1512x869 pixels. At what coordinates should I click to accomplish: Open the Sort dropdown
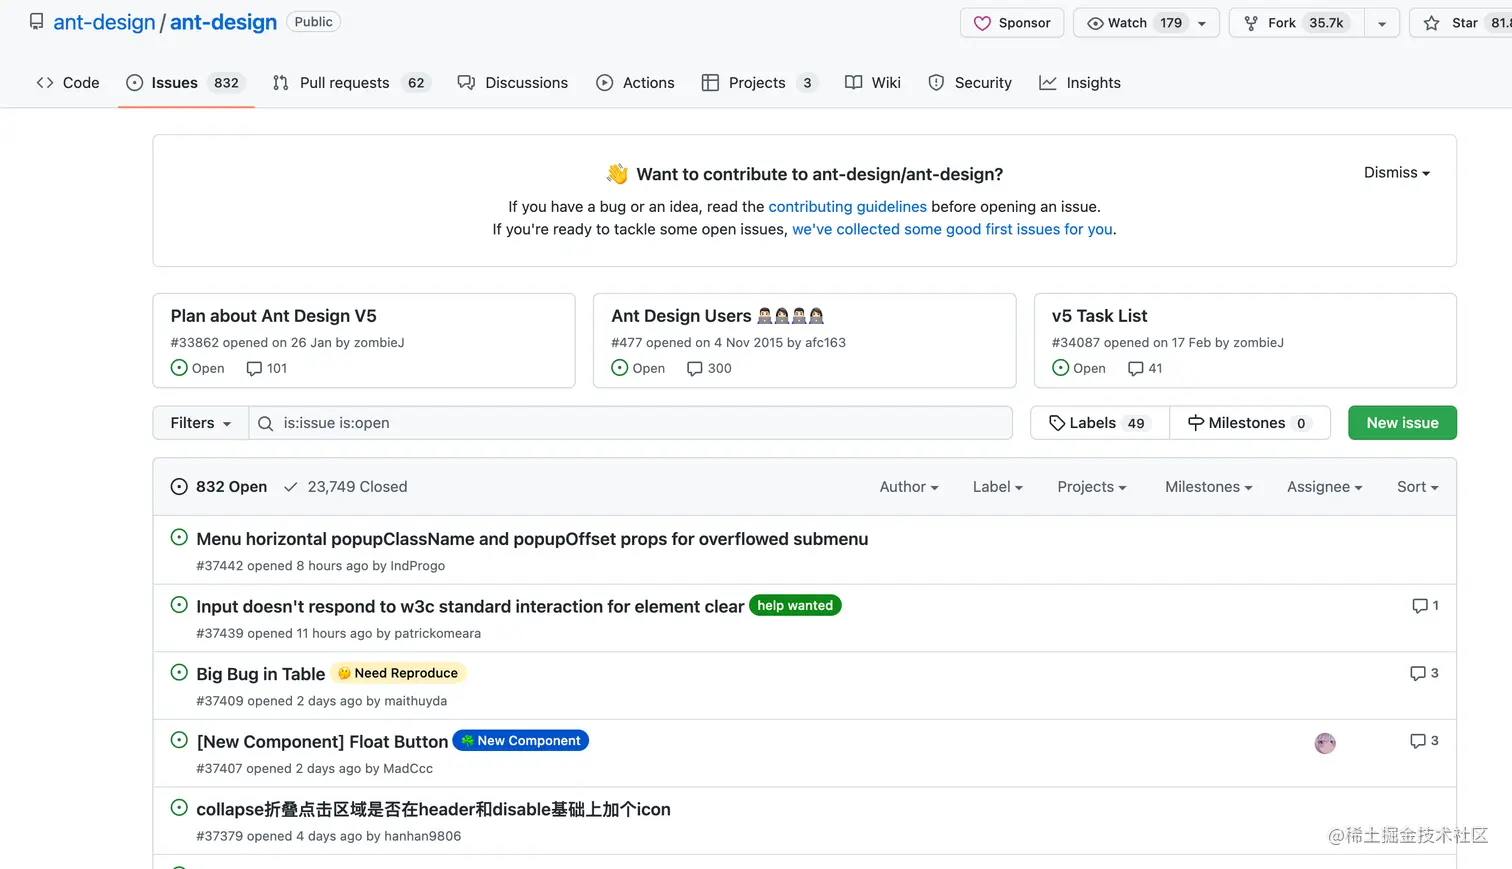[x=1418, y=487]
